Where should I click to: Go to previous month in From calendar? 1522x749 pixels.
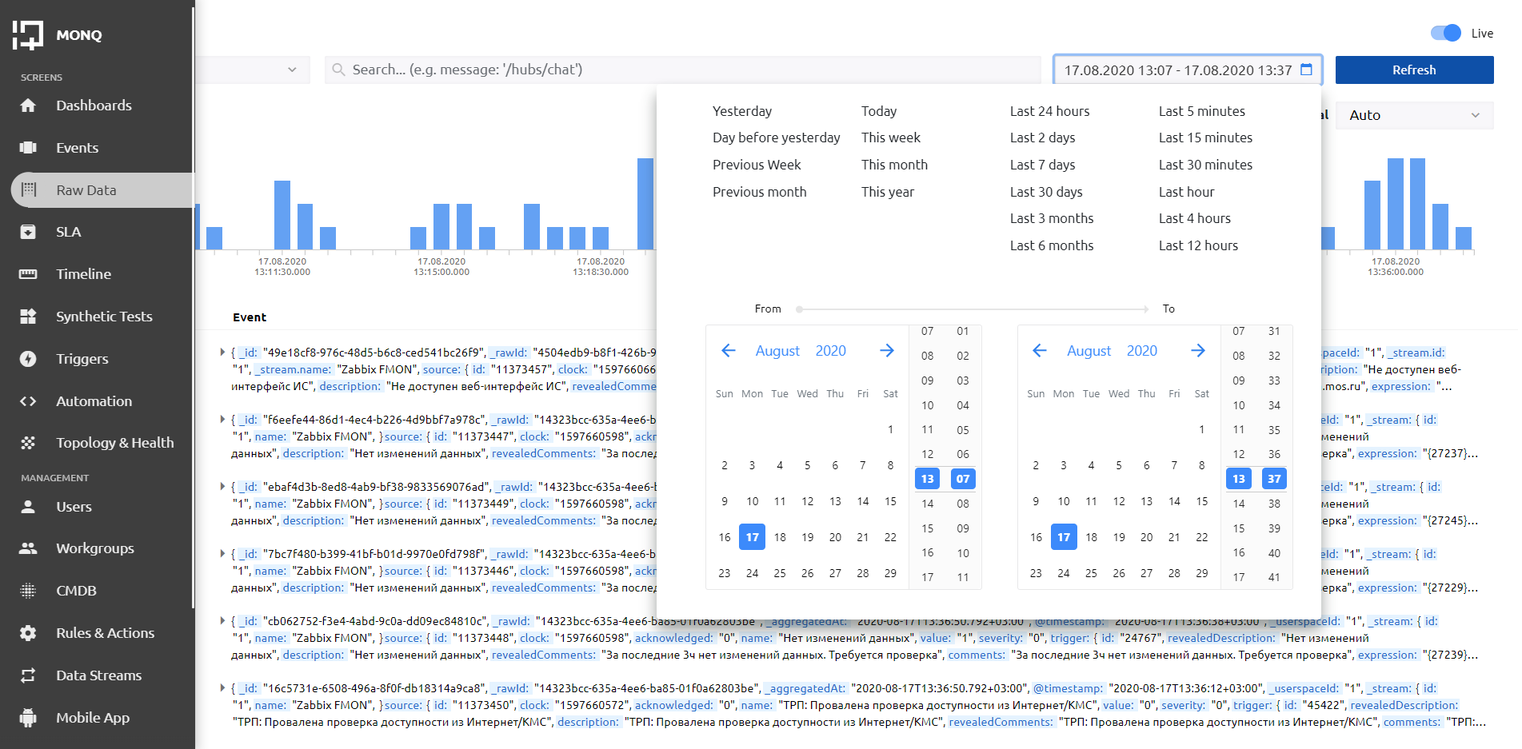(x=728, y=350)
